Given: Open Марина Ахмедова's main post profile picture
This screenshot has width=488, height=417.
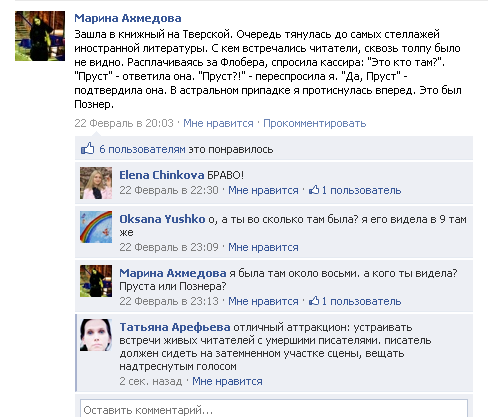Looking at the screenshot, I should (40, 36).
